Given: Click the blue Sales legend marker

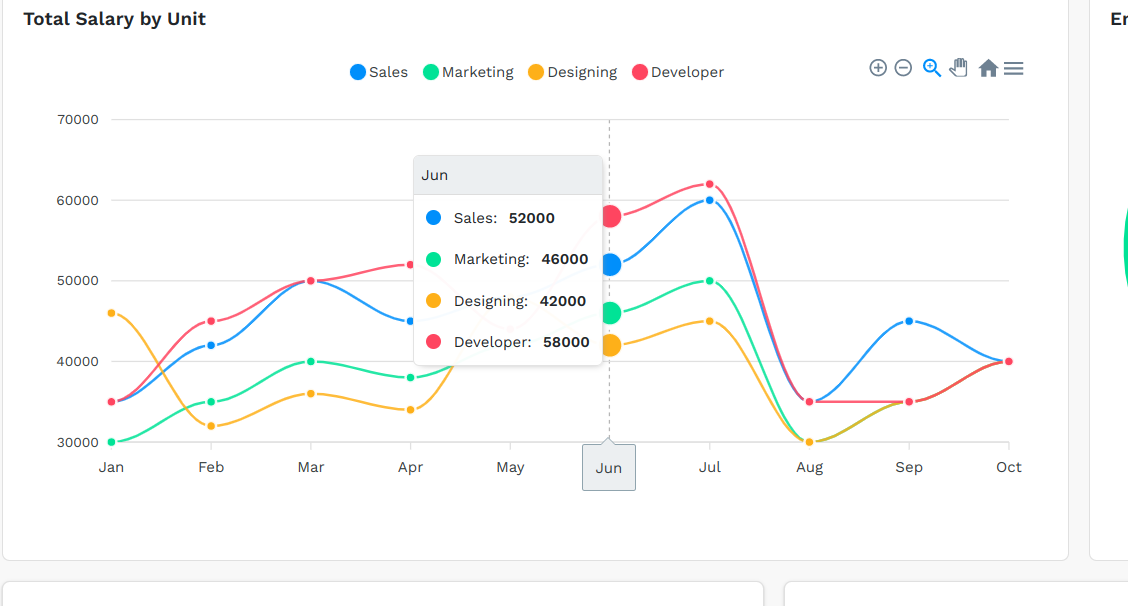Looking at the screenshot, I should [358, 72].
